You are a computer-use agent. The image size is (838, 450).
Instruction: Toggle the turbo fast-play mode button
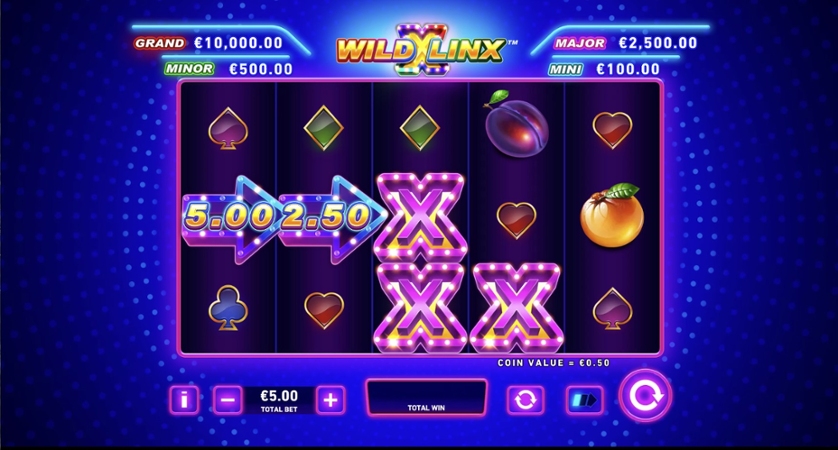(x=585, y=399)
